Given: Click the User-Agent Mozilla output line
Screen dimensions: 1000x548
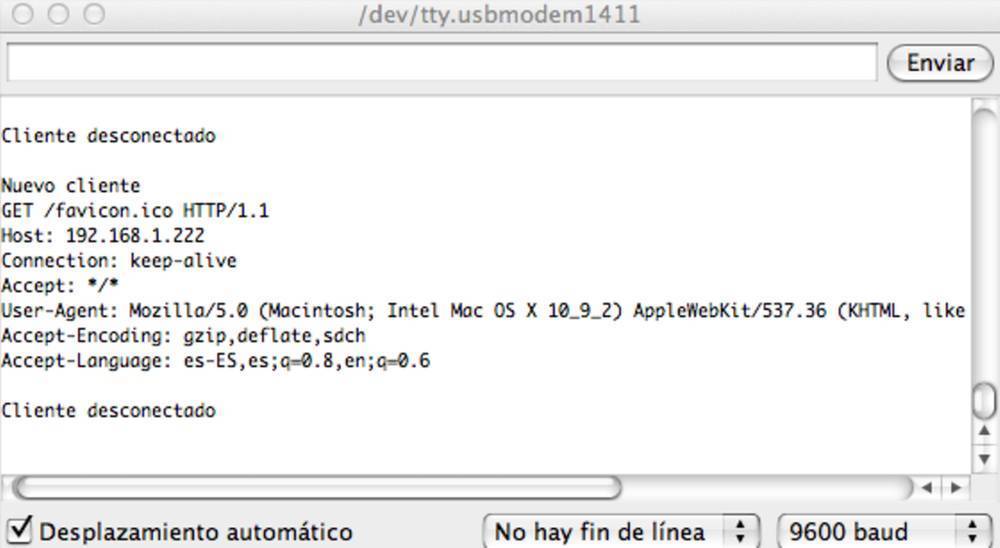Looking at the screenshot, I should (482, 311).
